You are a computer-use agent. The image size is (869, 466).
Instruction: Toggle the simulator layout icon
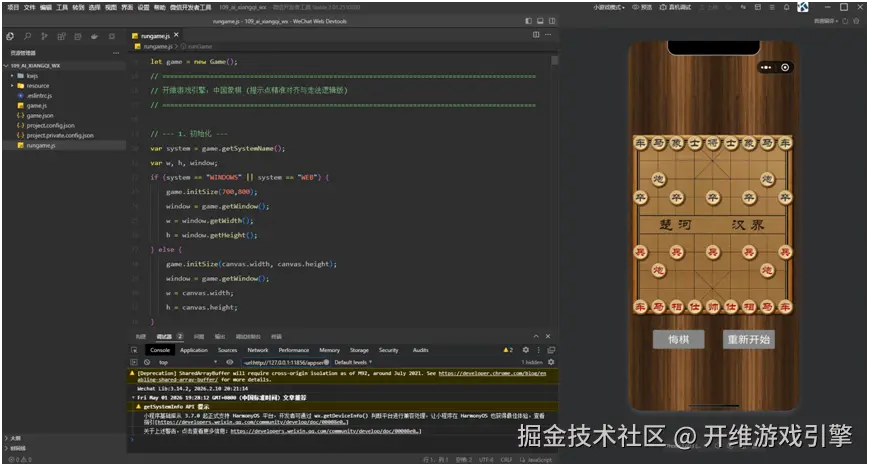[552, 21]
